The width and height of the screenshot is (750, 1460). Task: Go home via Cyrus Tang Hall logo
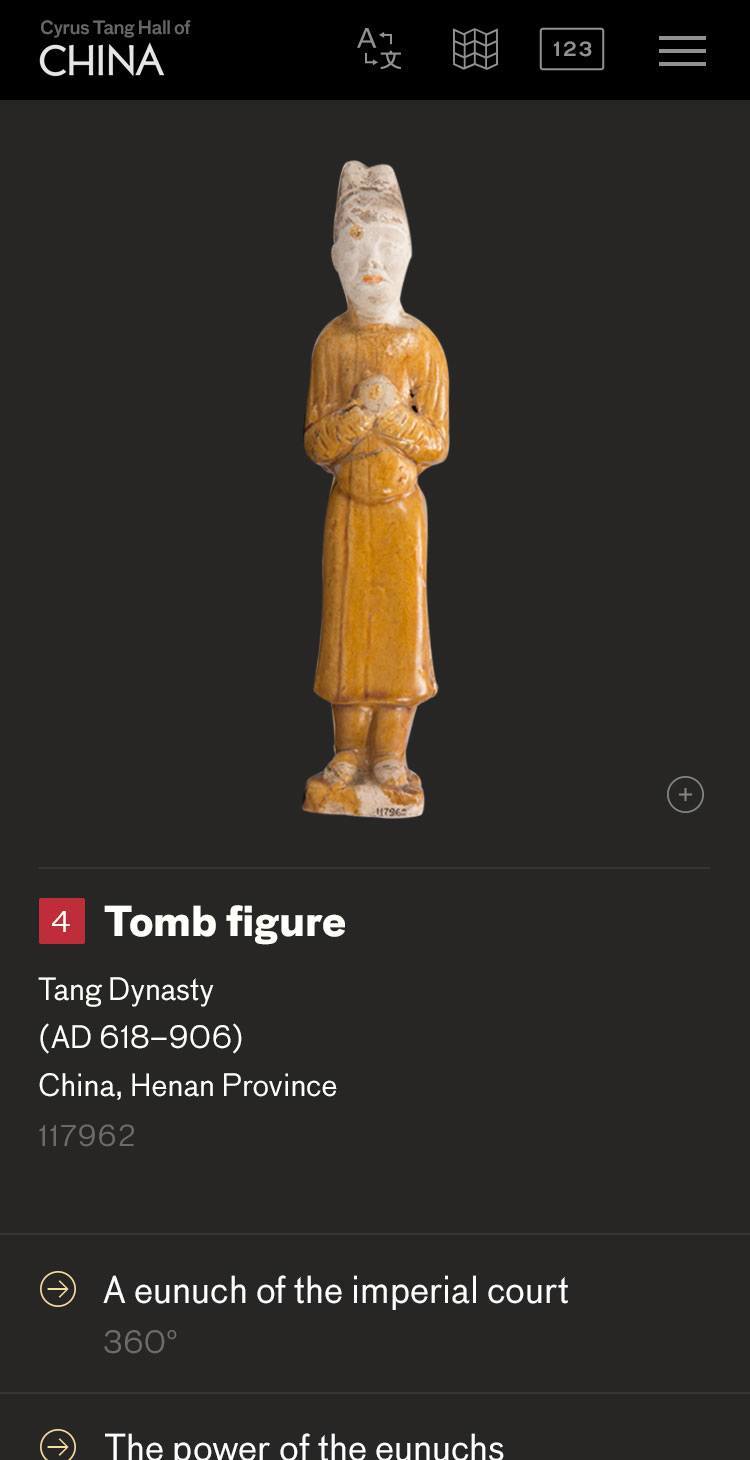coord(114,48)
